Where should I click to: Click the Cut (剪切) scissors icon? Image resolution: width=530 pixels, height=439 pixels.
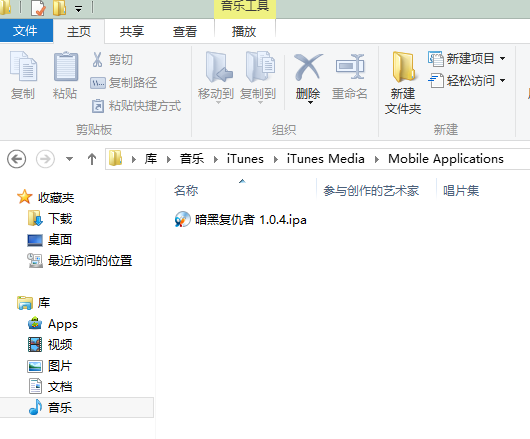(x=97, y=59)
